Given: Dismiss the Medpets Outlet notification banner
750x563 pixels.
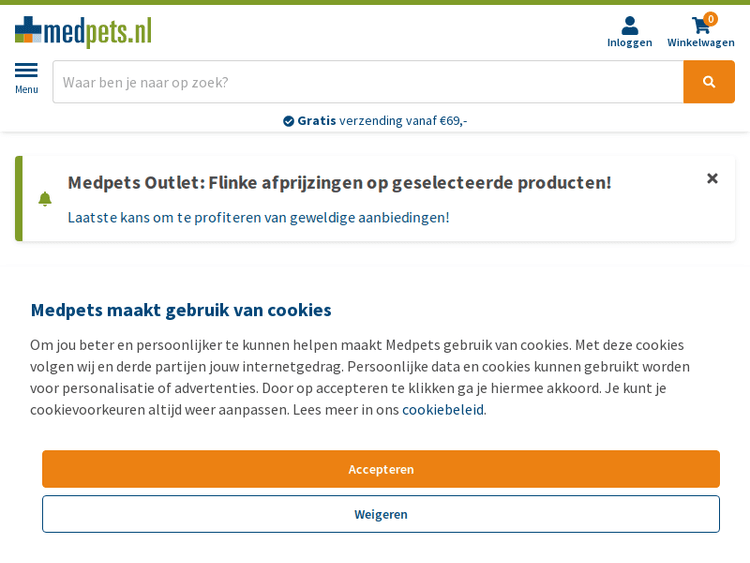Looking at the screenshot, I should pos(712,178).
